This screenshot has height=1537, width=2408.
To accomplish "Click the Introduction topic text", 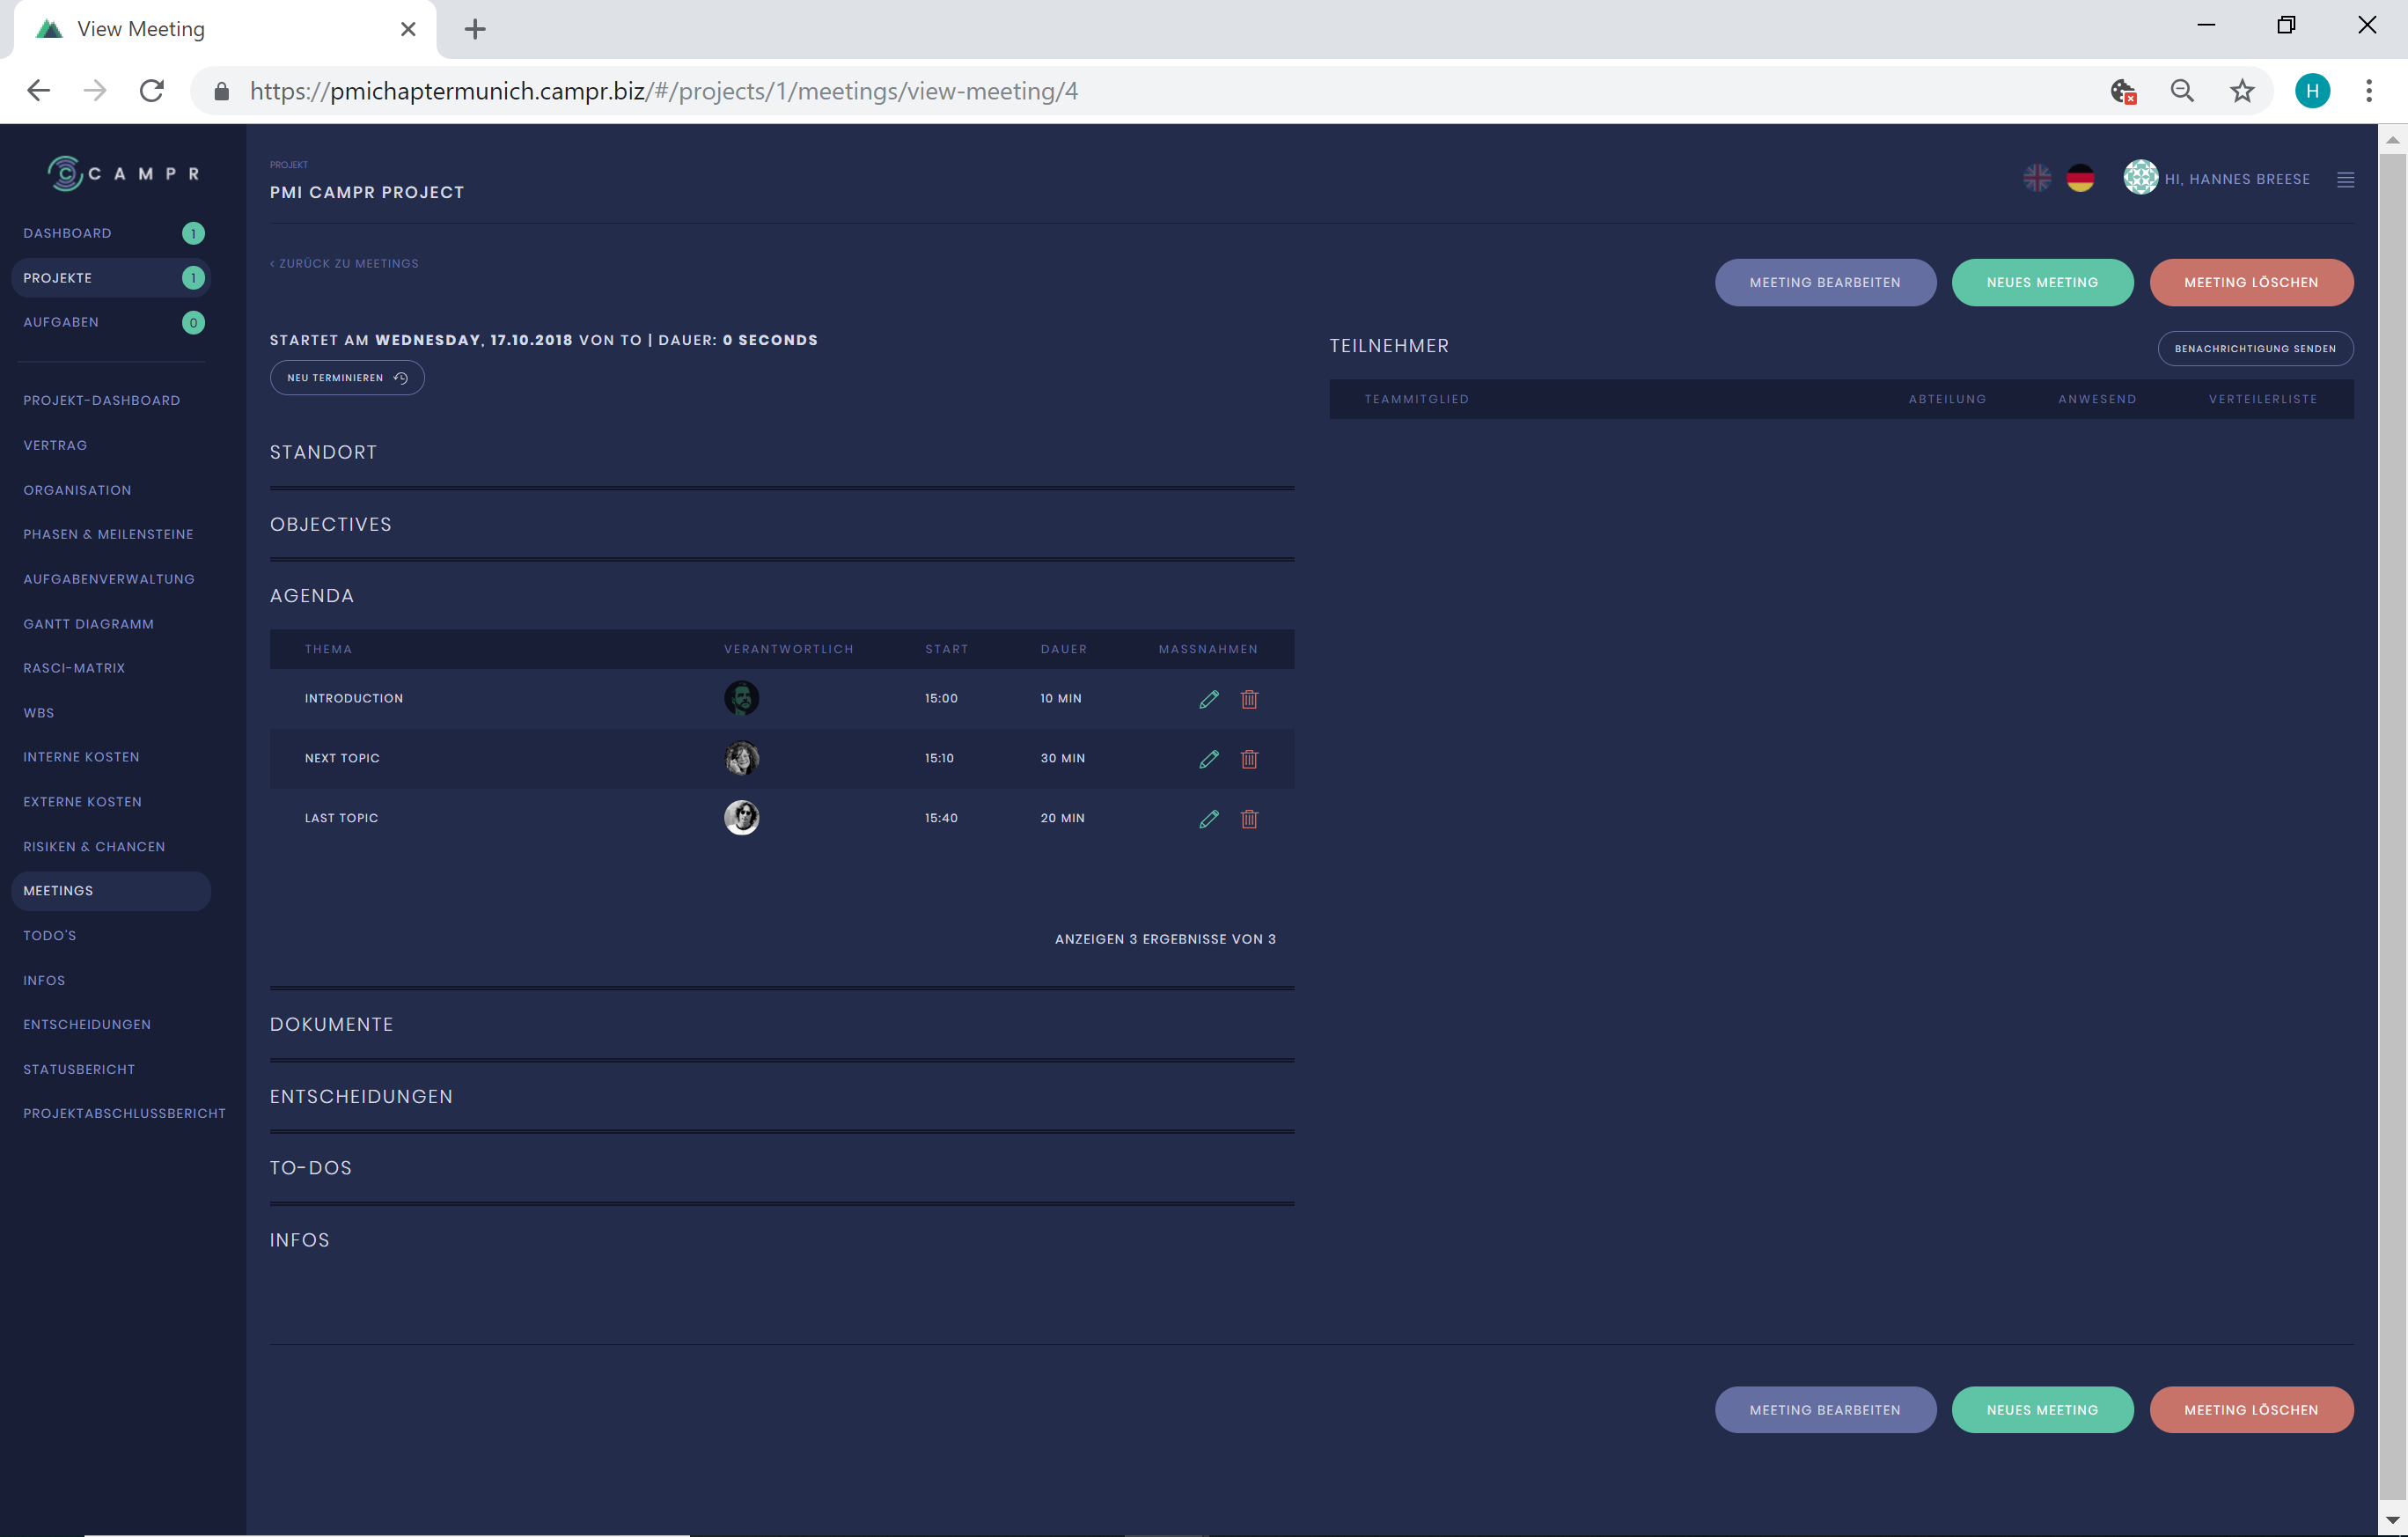I will 354,698.
